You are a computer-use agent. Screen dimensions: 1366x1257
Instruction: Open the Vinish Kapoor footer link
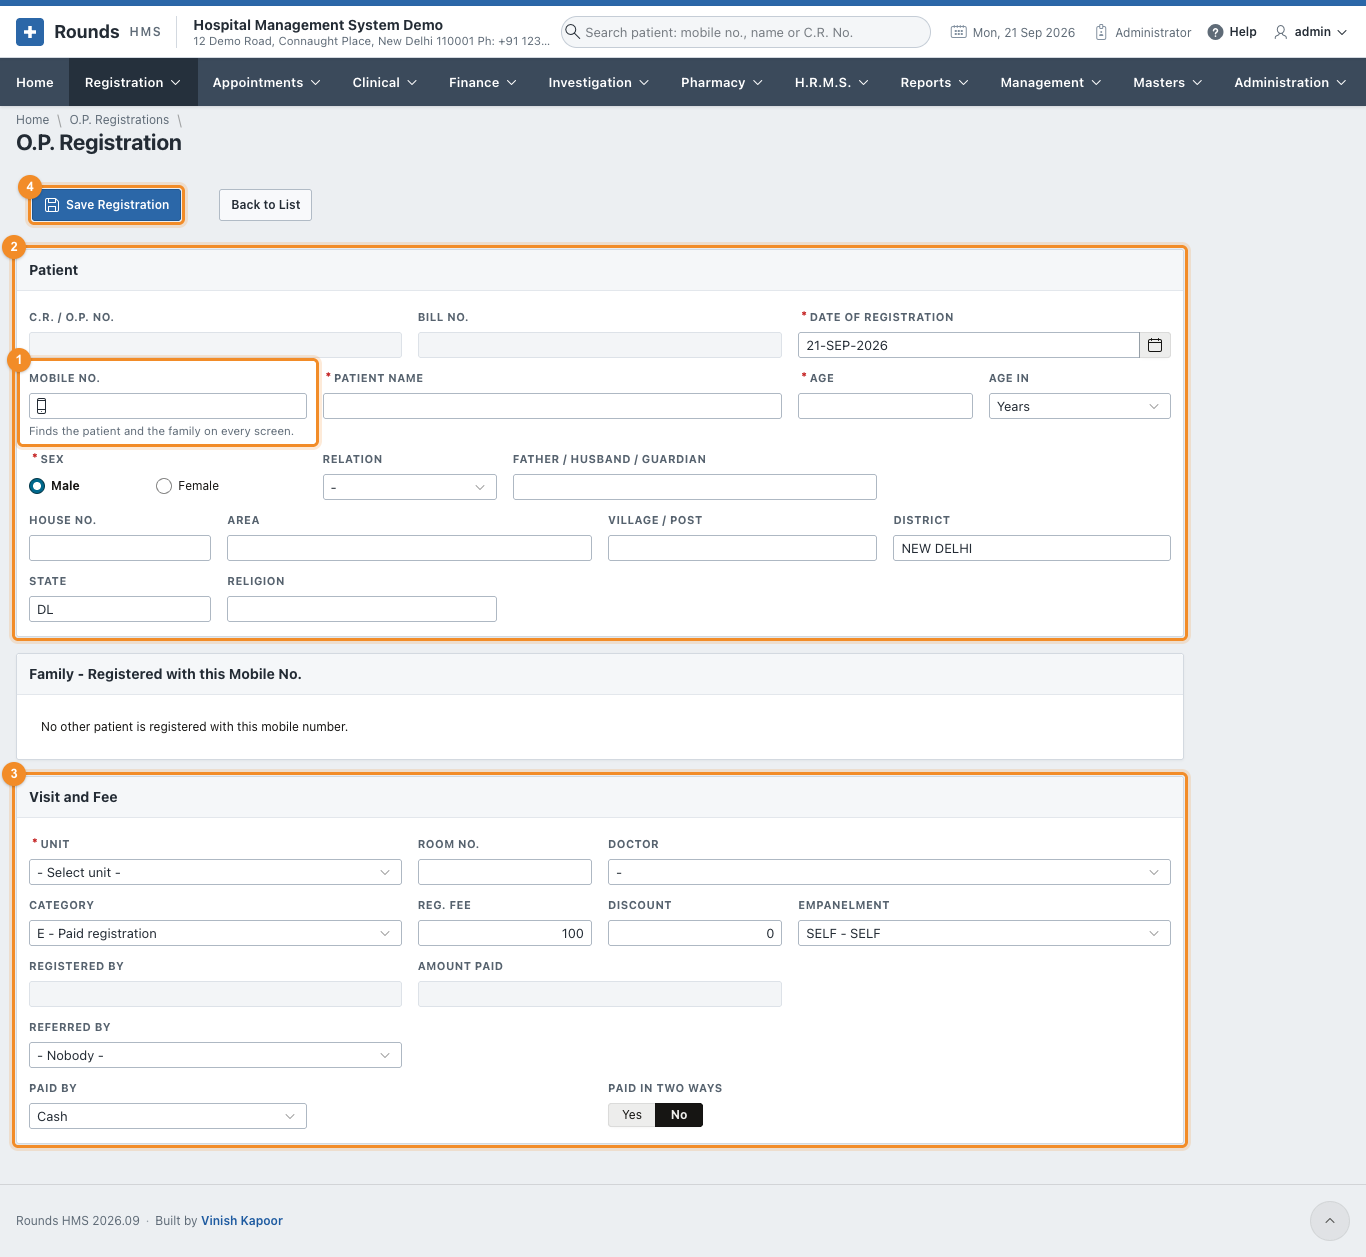242,1221
